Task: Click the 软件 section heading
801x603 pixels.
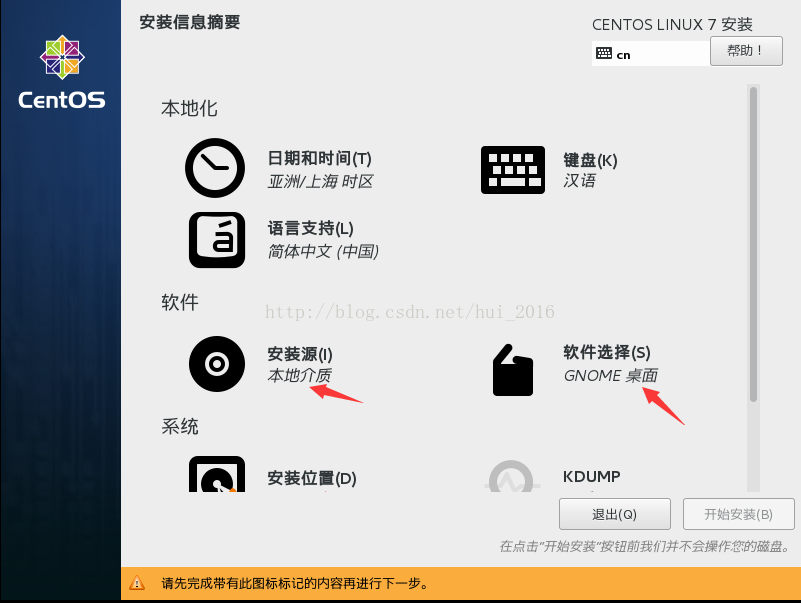Action: click(180, 302)
